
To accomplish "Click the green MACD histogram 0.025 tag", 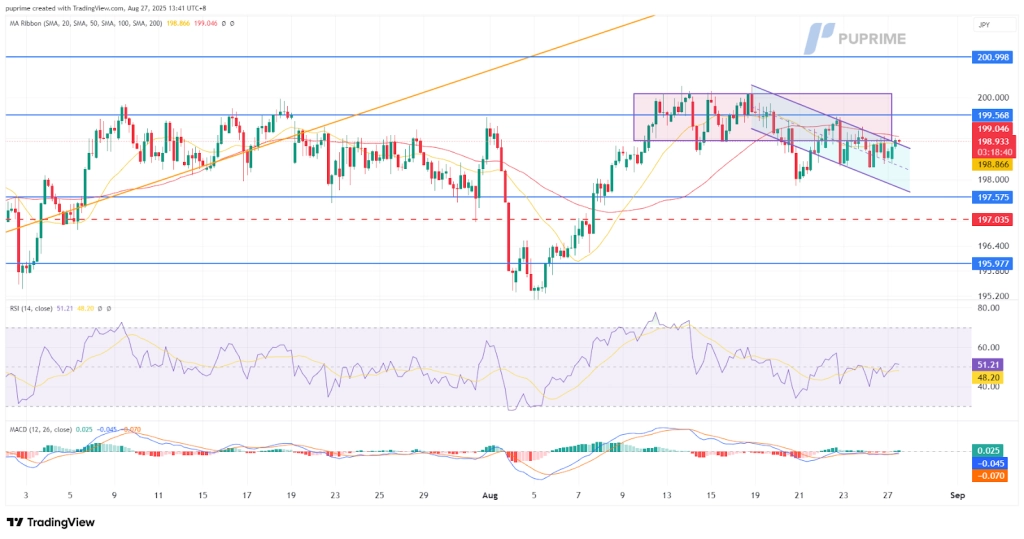I will [991, 450].
